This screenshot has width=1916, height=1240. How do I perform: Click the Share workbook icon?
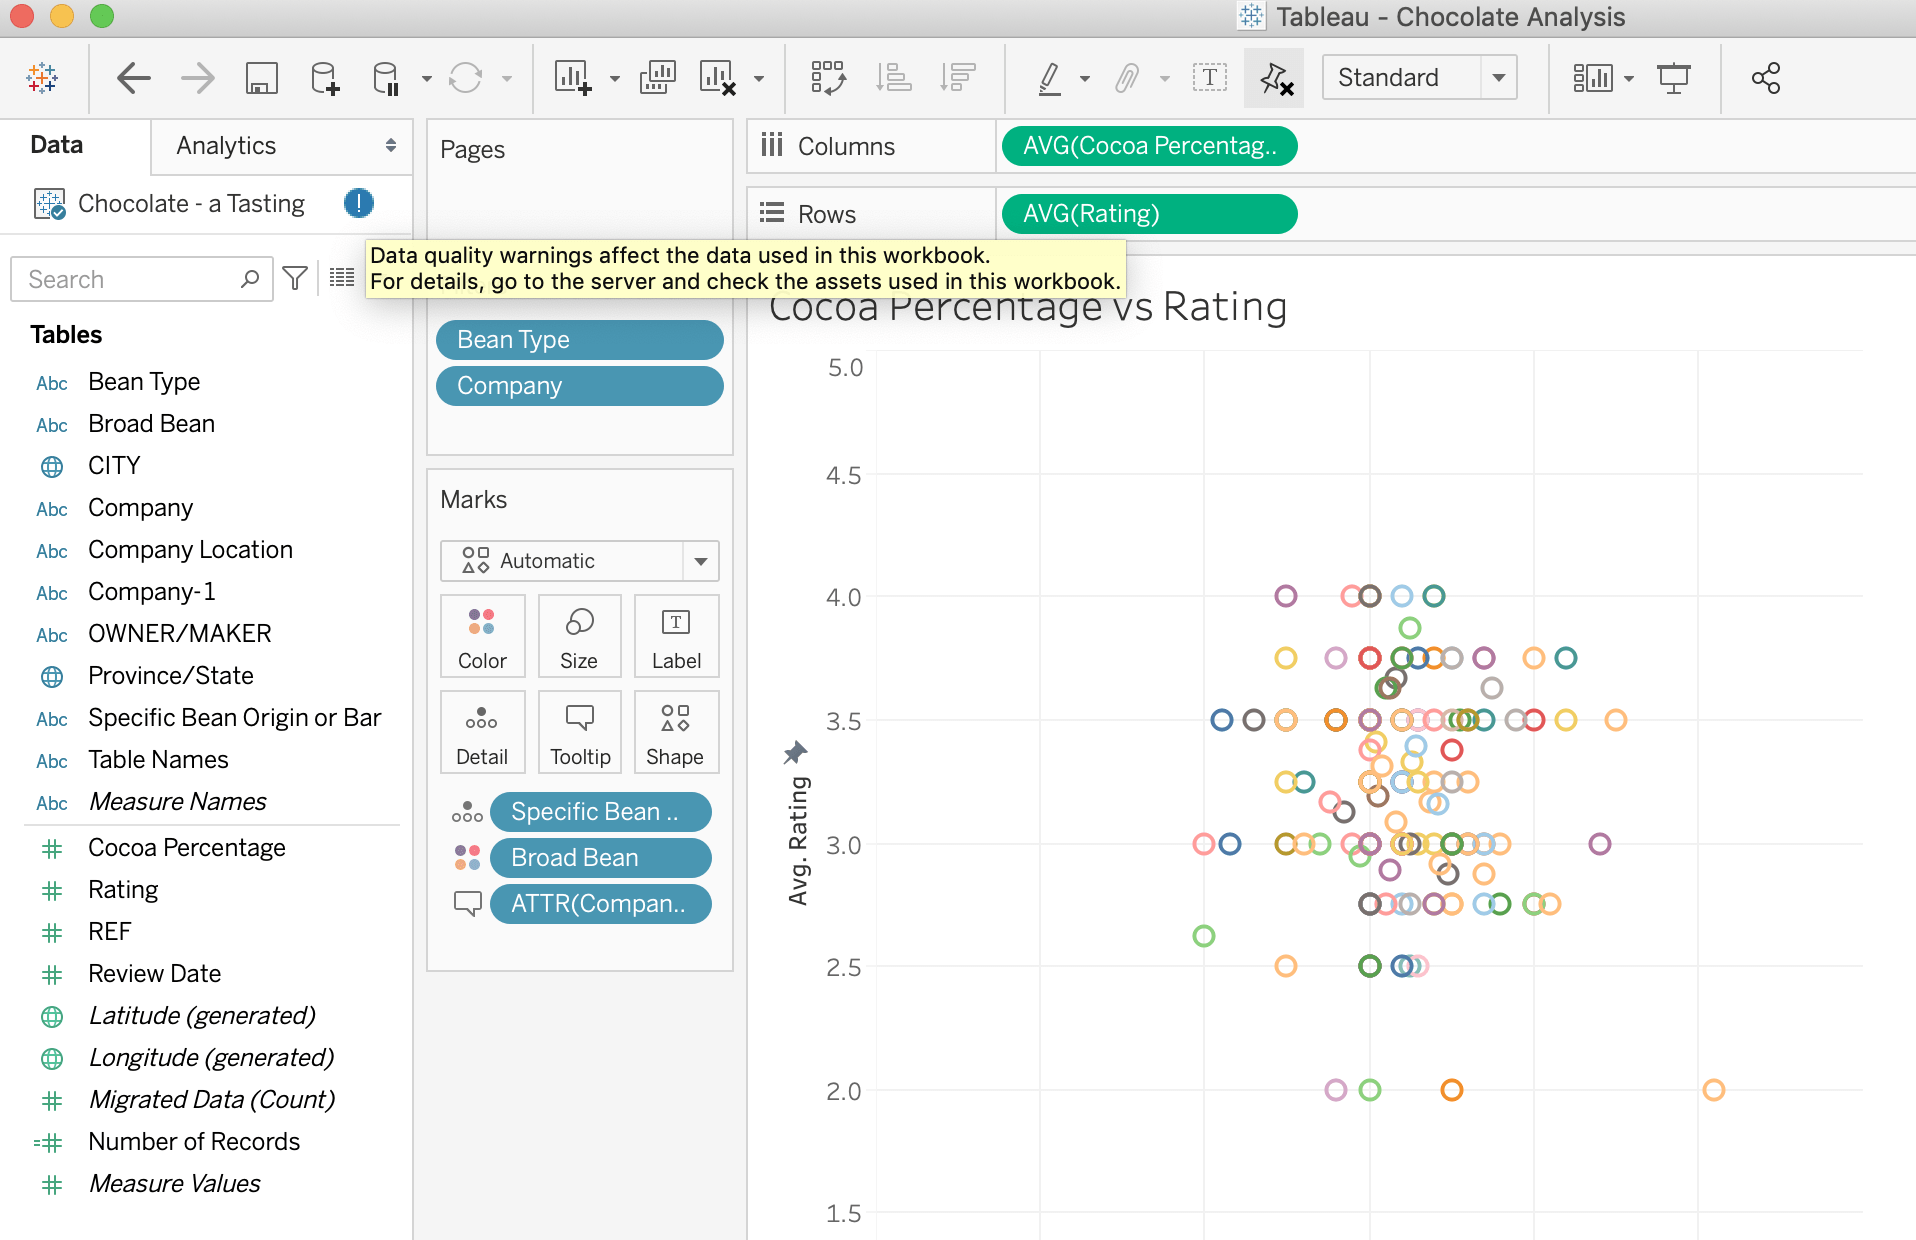coord(1765,78)
